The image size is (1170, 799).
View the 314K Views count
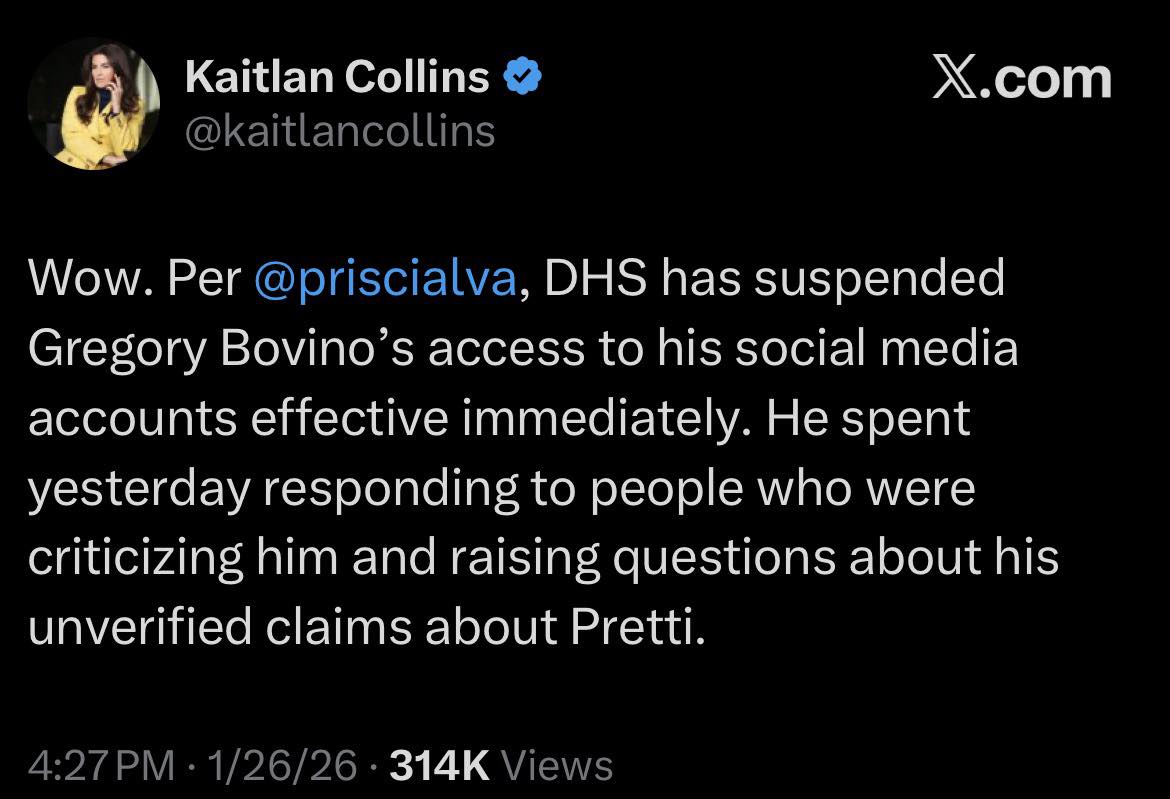(x=499, y=765)
